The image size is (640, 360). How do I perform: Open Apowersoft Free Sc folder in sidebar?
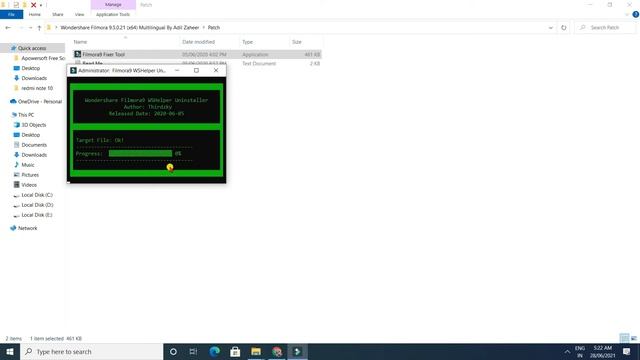tap(43, 58)
